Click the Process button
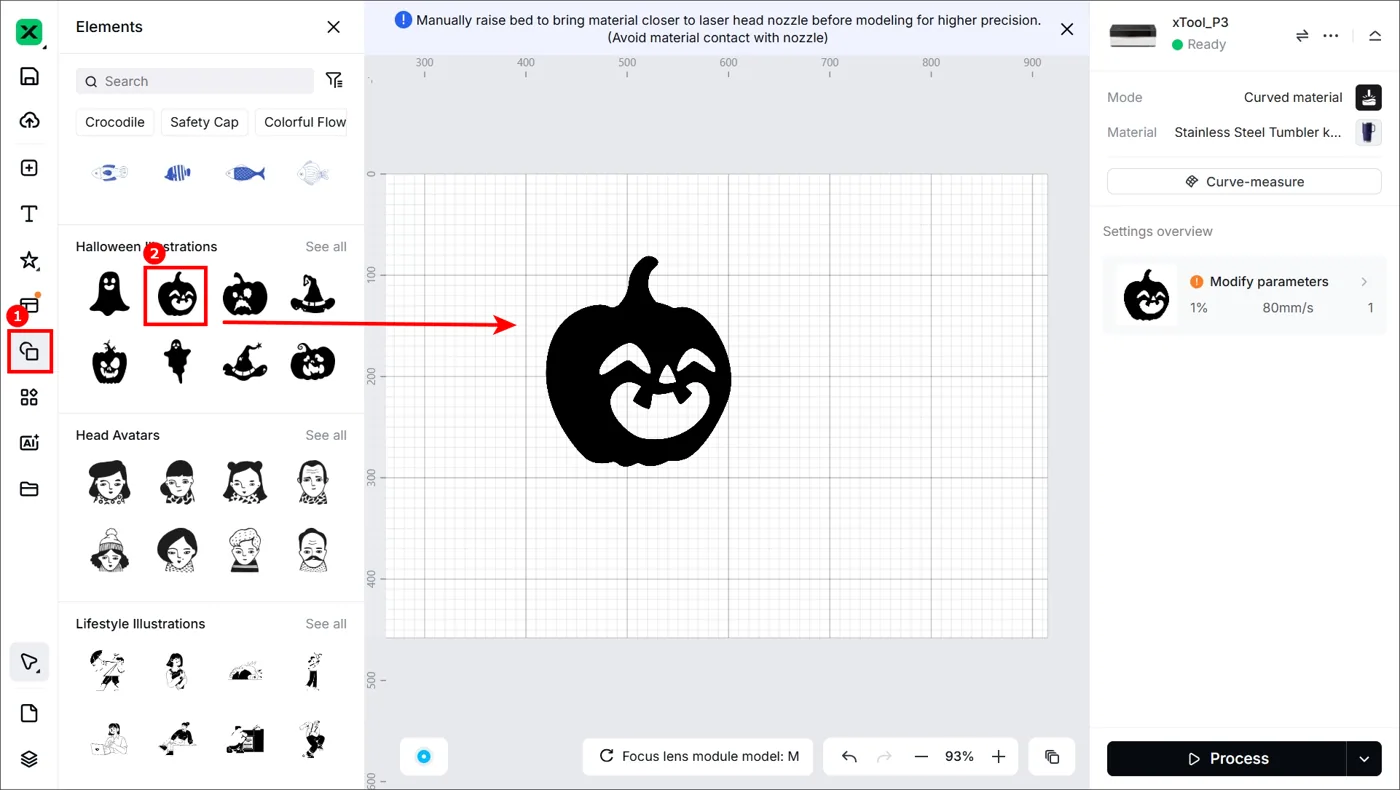Screen dimensions: 1400x790 coord(1226,758)
